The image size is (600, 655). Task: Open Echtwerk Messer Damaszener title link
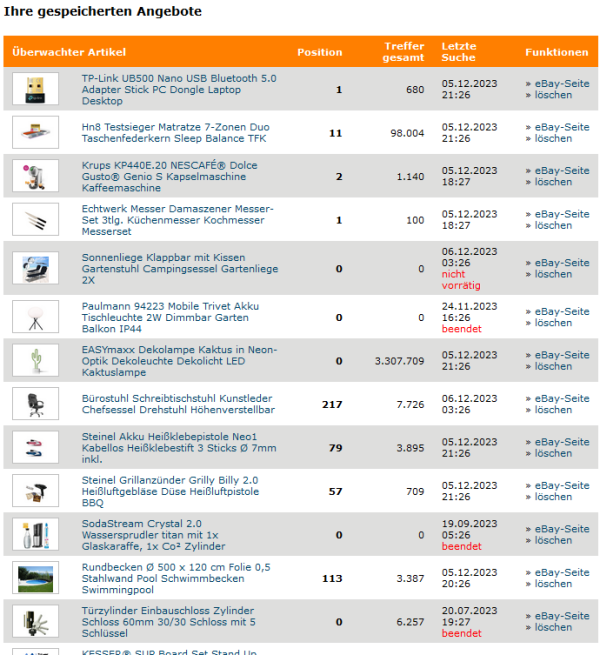[178, 220]
